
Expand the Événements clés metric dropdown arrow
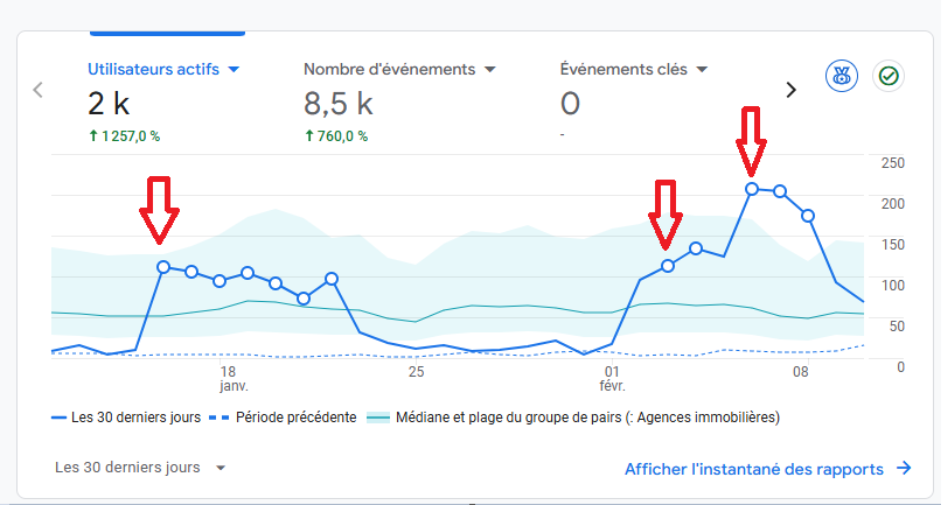(x=702, y=70)
